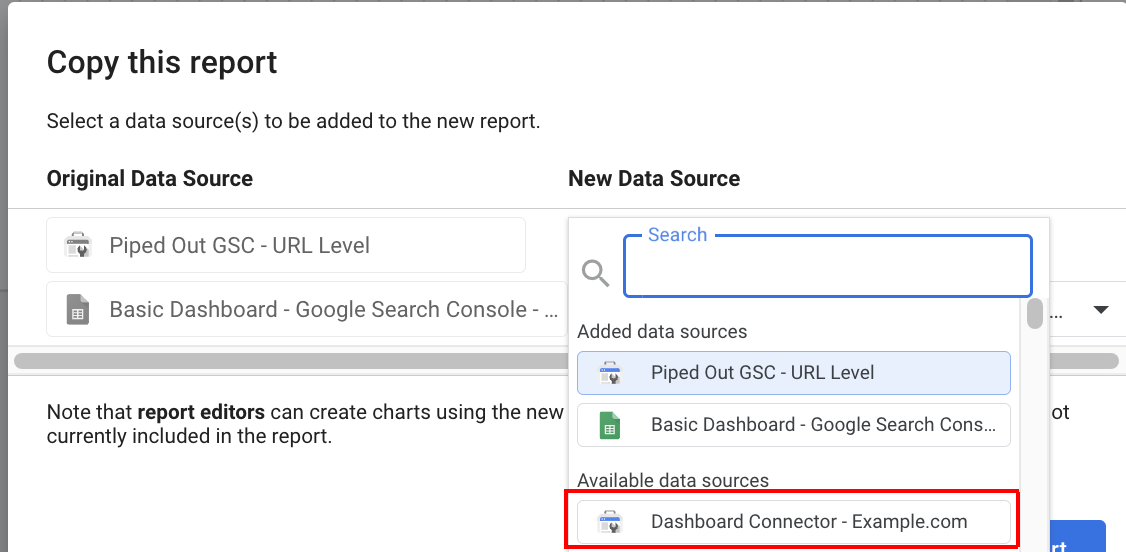Click the New Data Source column header
Viewport: 1126px width, 552px height.
654,178
